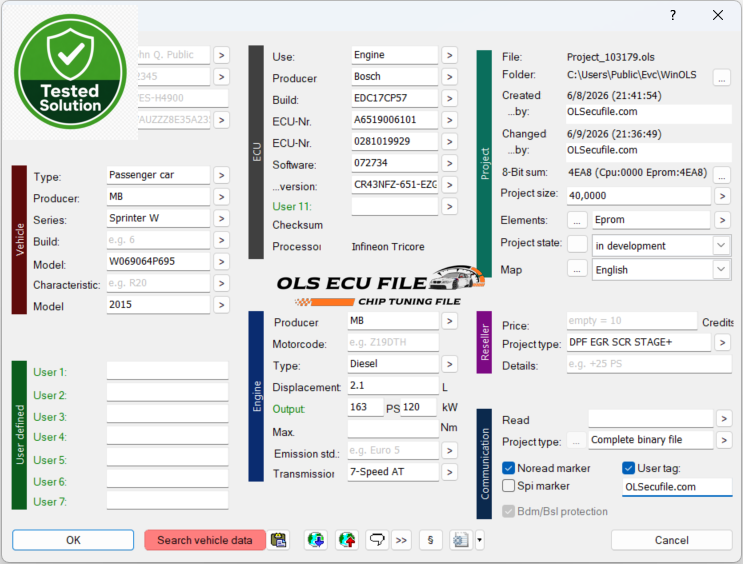The image size is (743, 564).
Task: Click the User tag field containing OLSecufile.com
Action: [677, 487]
